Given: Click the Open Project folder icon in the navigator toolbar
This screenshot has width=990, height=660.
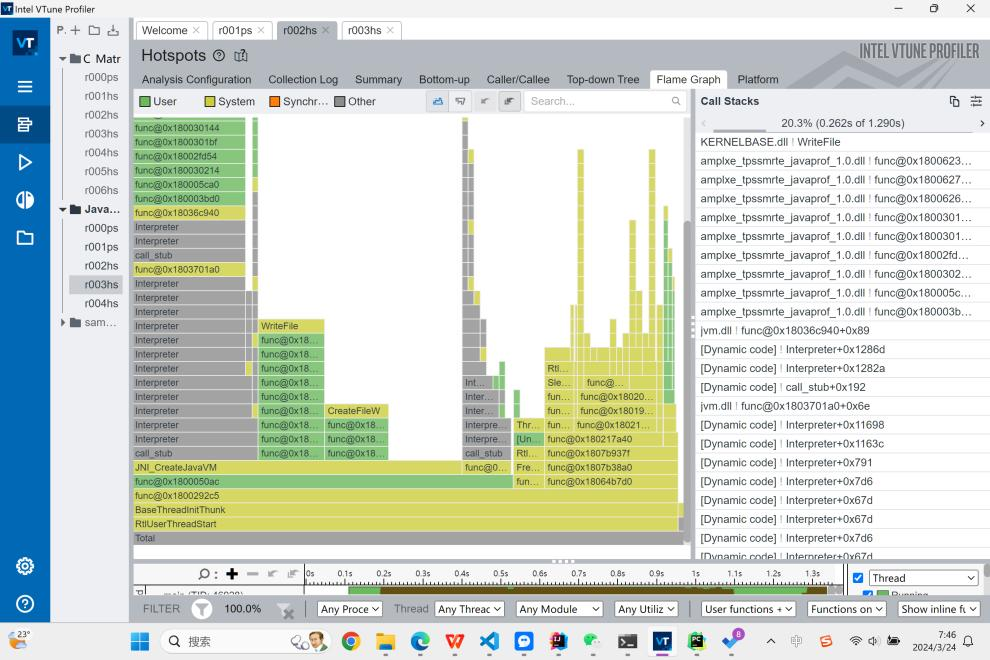Looking at the screenshot, I should tap(94, 30).
